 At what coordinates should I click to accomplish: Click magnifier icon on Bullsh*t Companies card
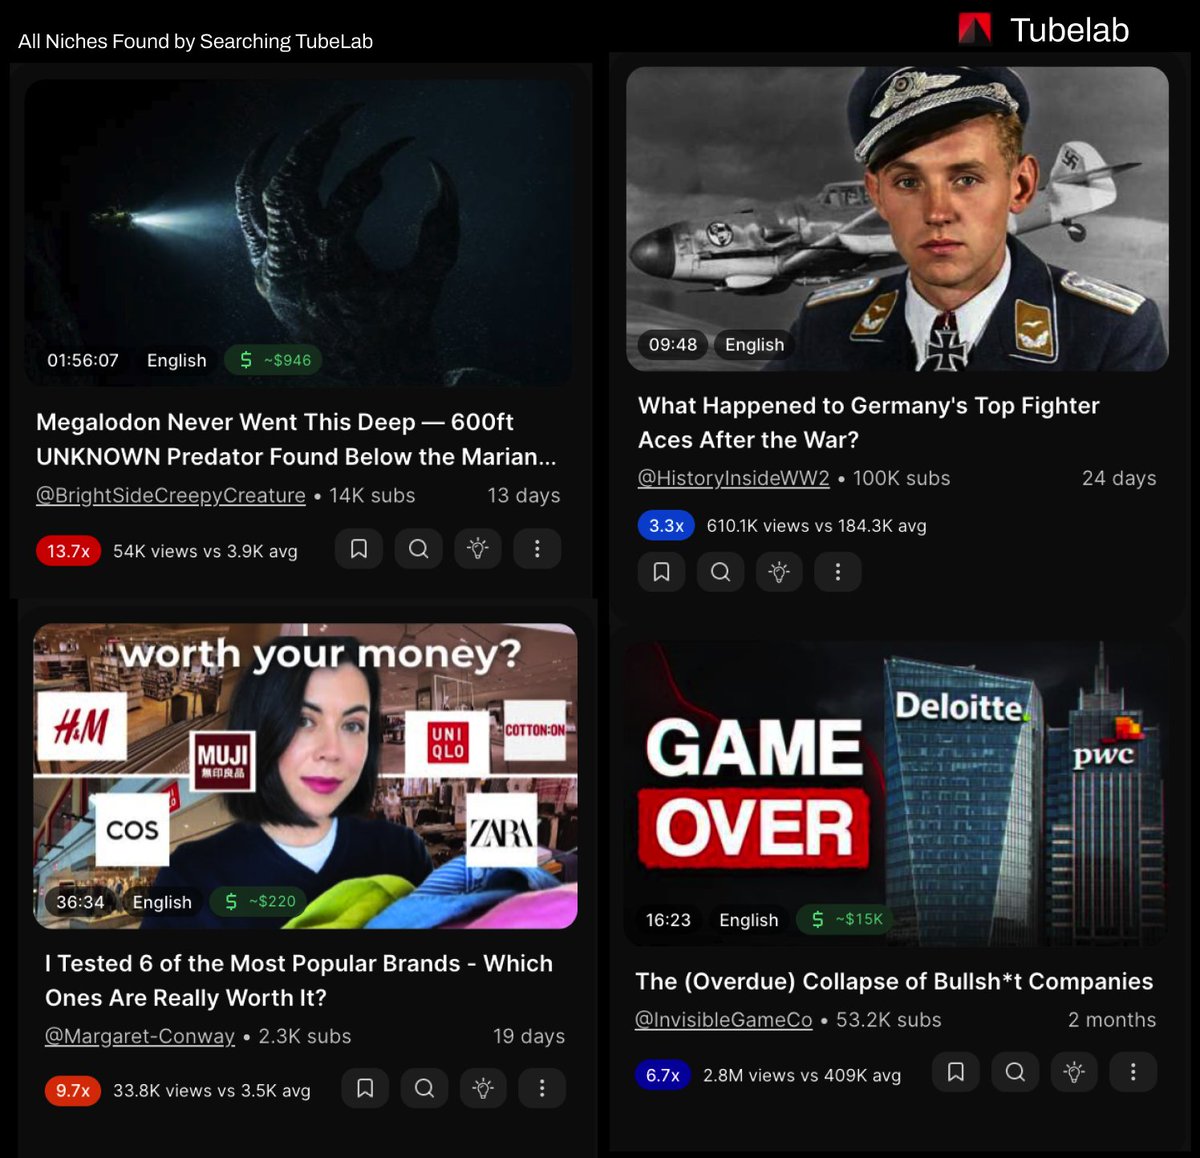point(1015,1072)
